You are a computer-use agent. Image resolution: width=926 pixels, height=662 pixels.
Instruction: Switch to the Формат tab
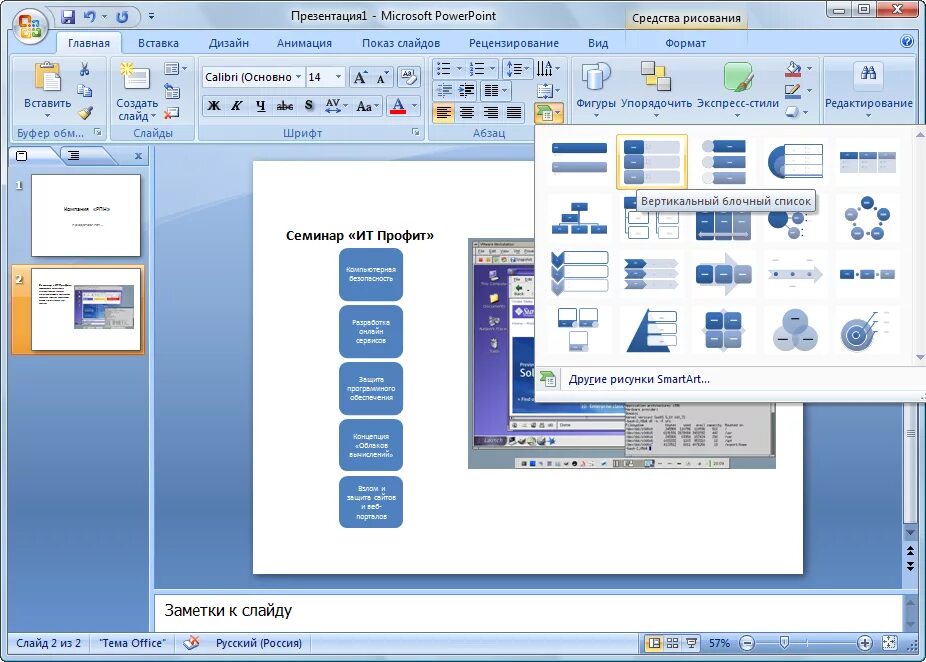click(686, 43)
